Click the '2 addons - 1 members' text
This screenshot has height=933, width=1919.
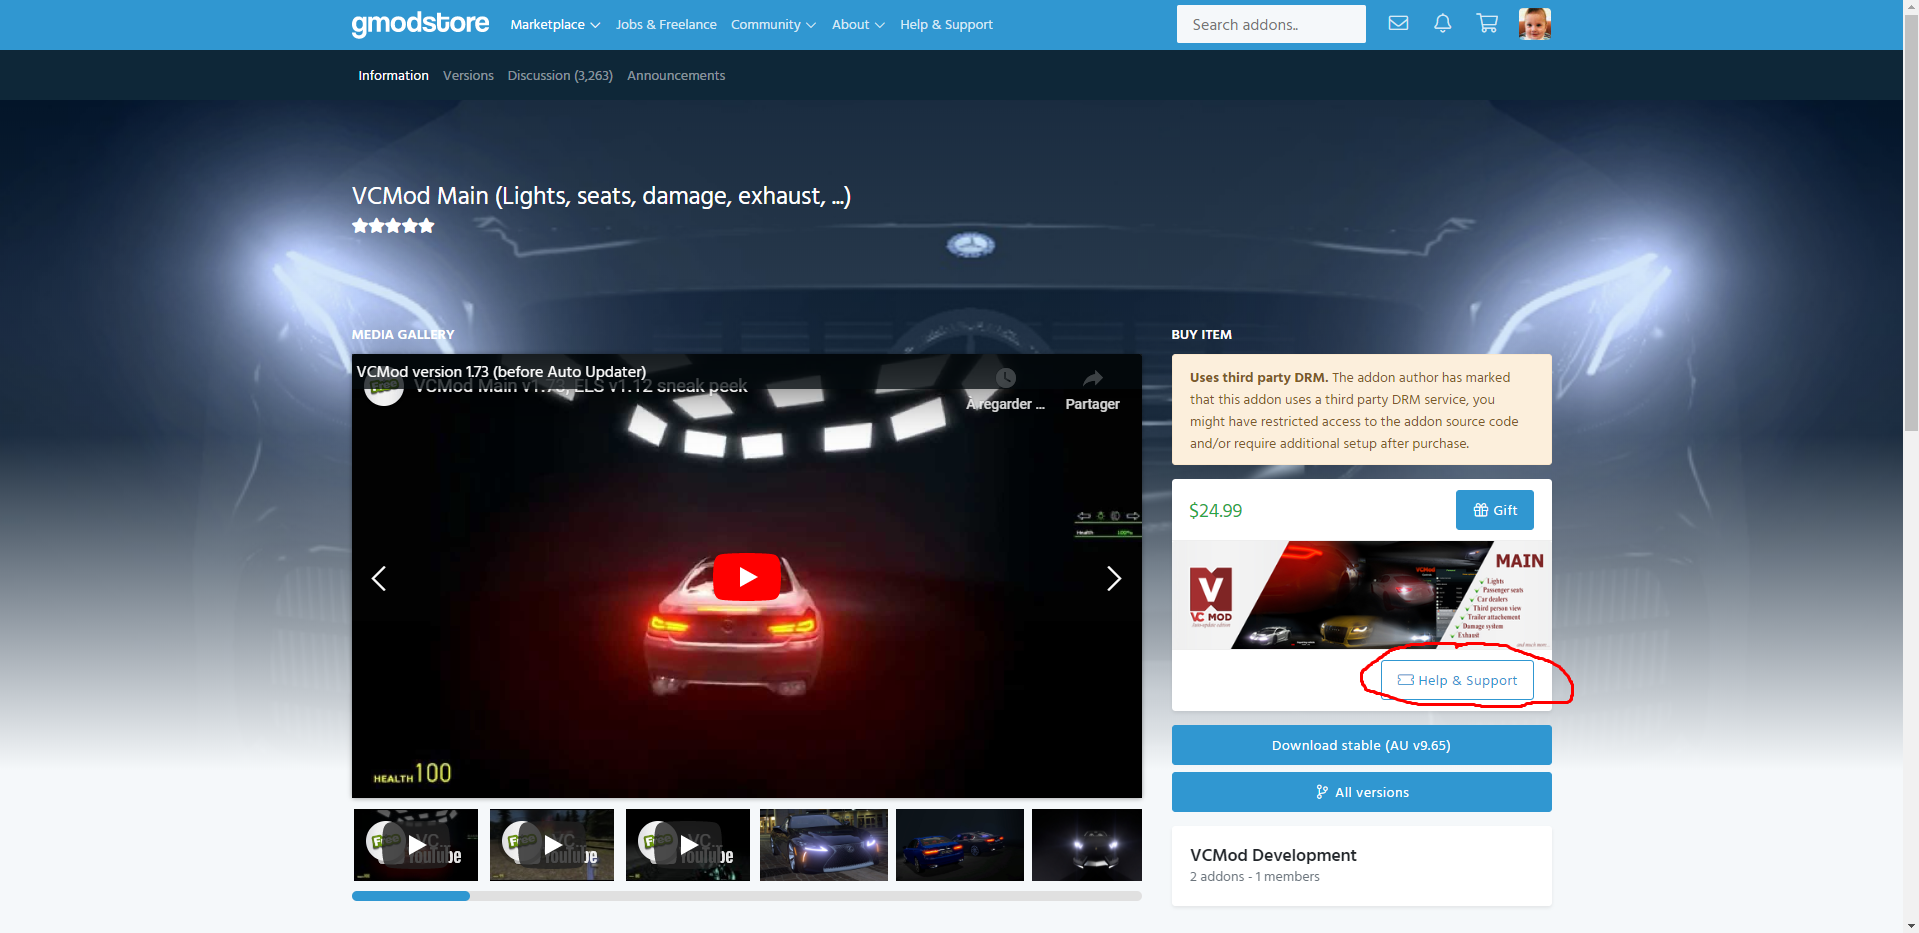(x=1254, y=876)
